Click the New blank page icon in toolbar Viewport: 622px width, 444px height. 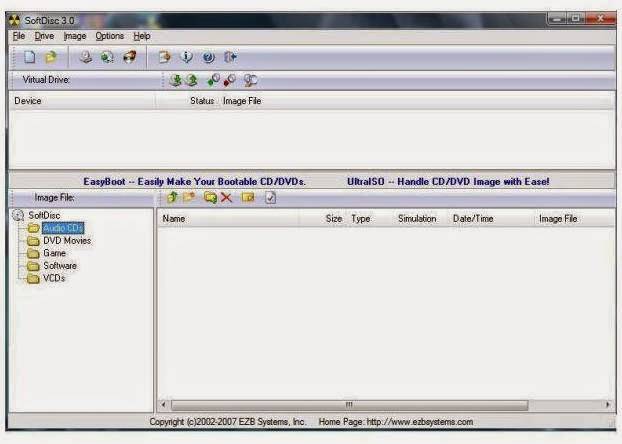coord(29,58)
